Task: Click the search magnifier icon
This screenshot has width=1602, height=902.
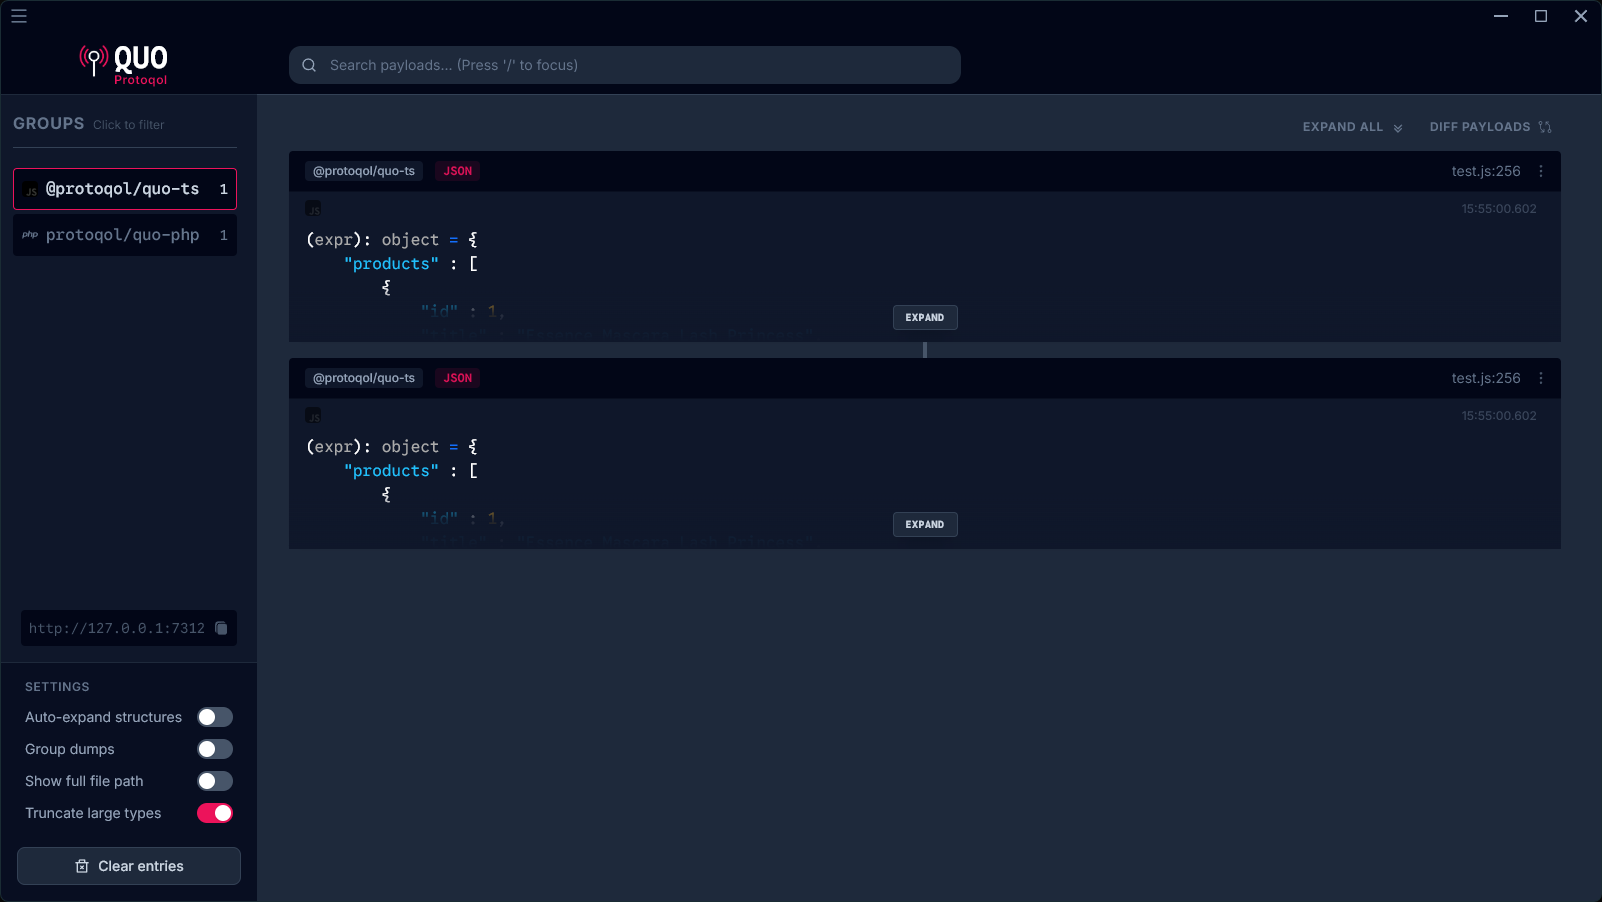Action: 309,65
